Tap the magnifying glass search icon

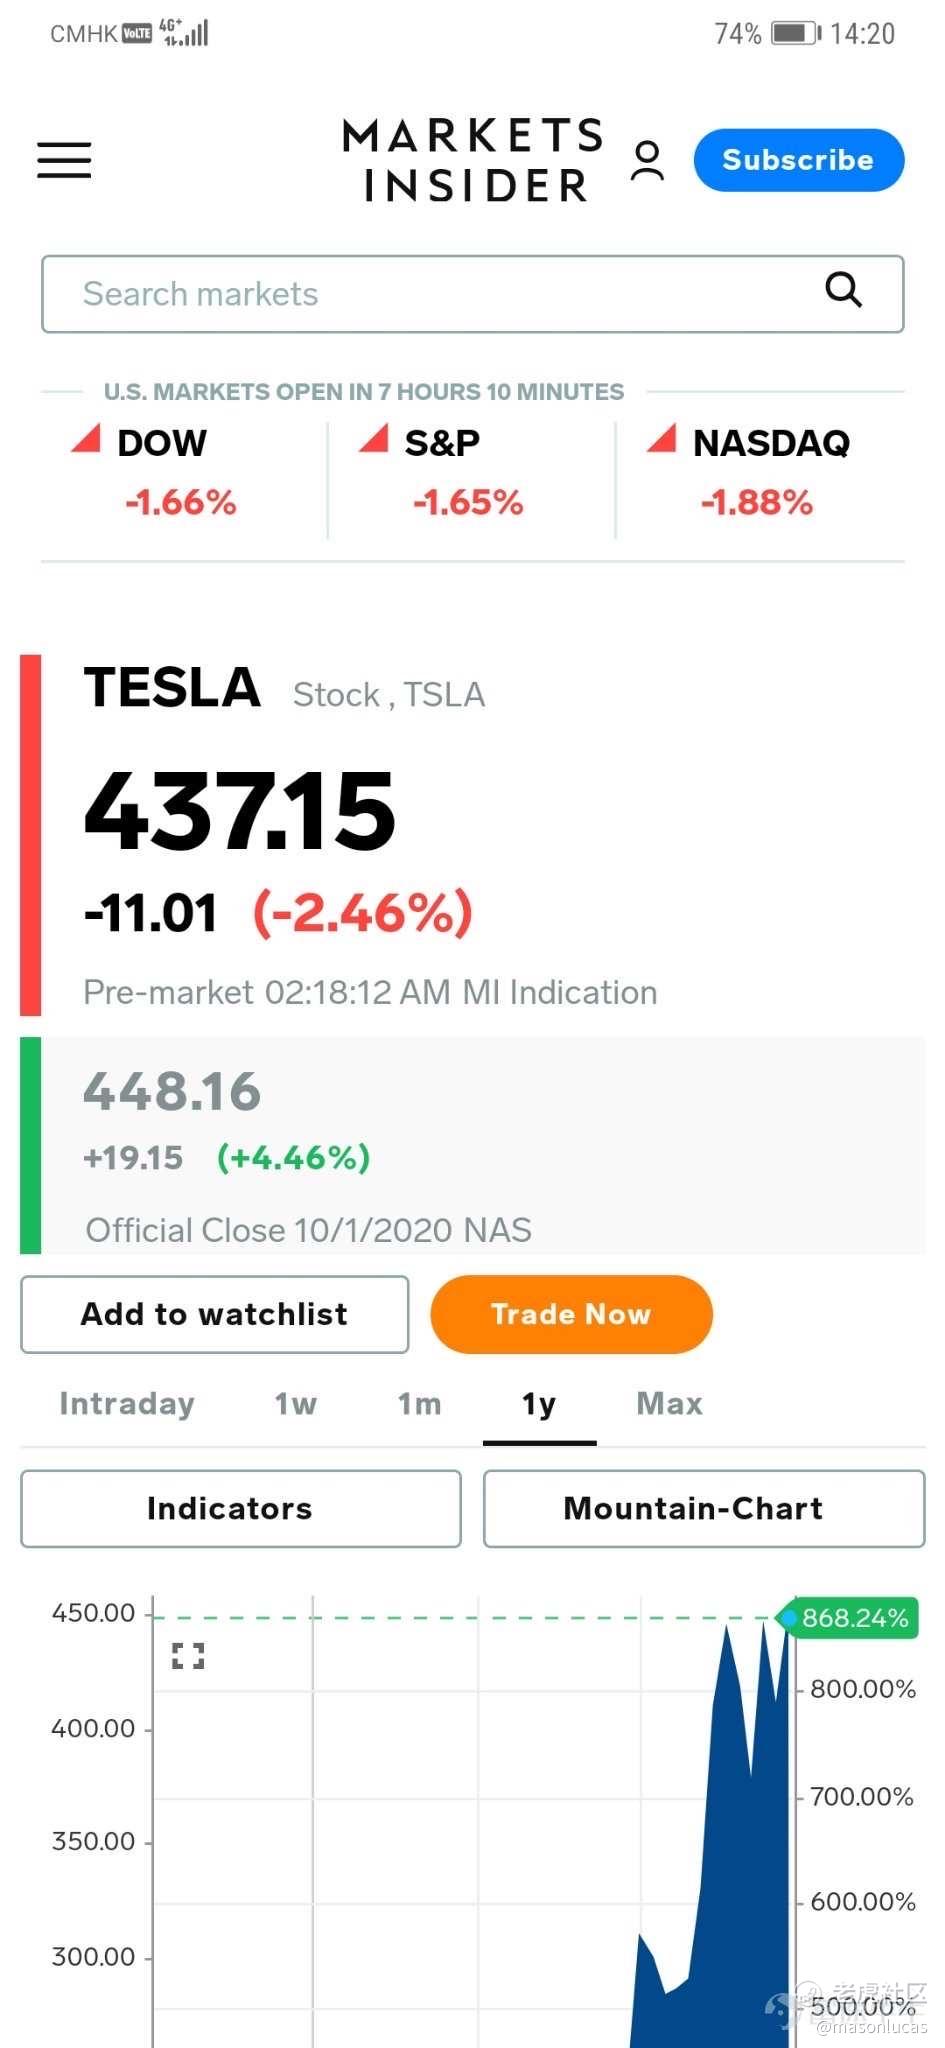pyautogui.click(x=843, y=290)
